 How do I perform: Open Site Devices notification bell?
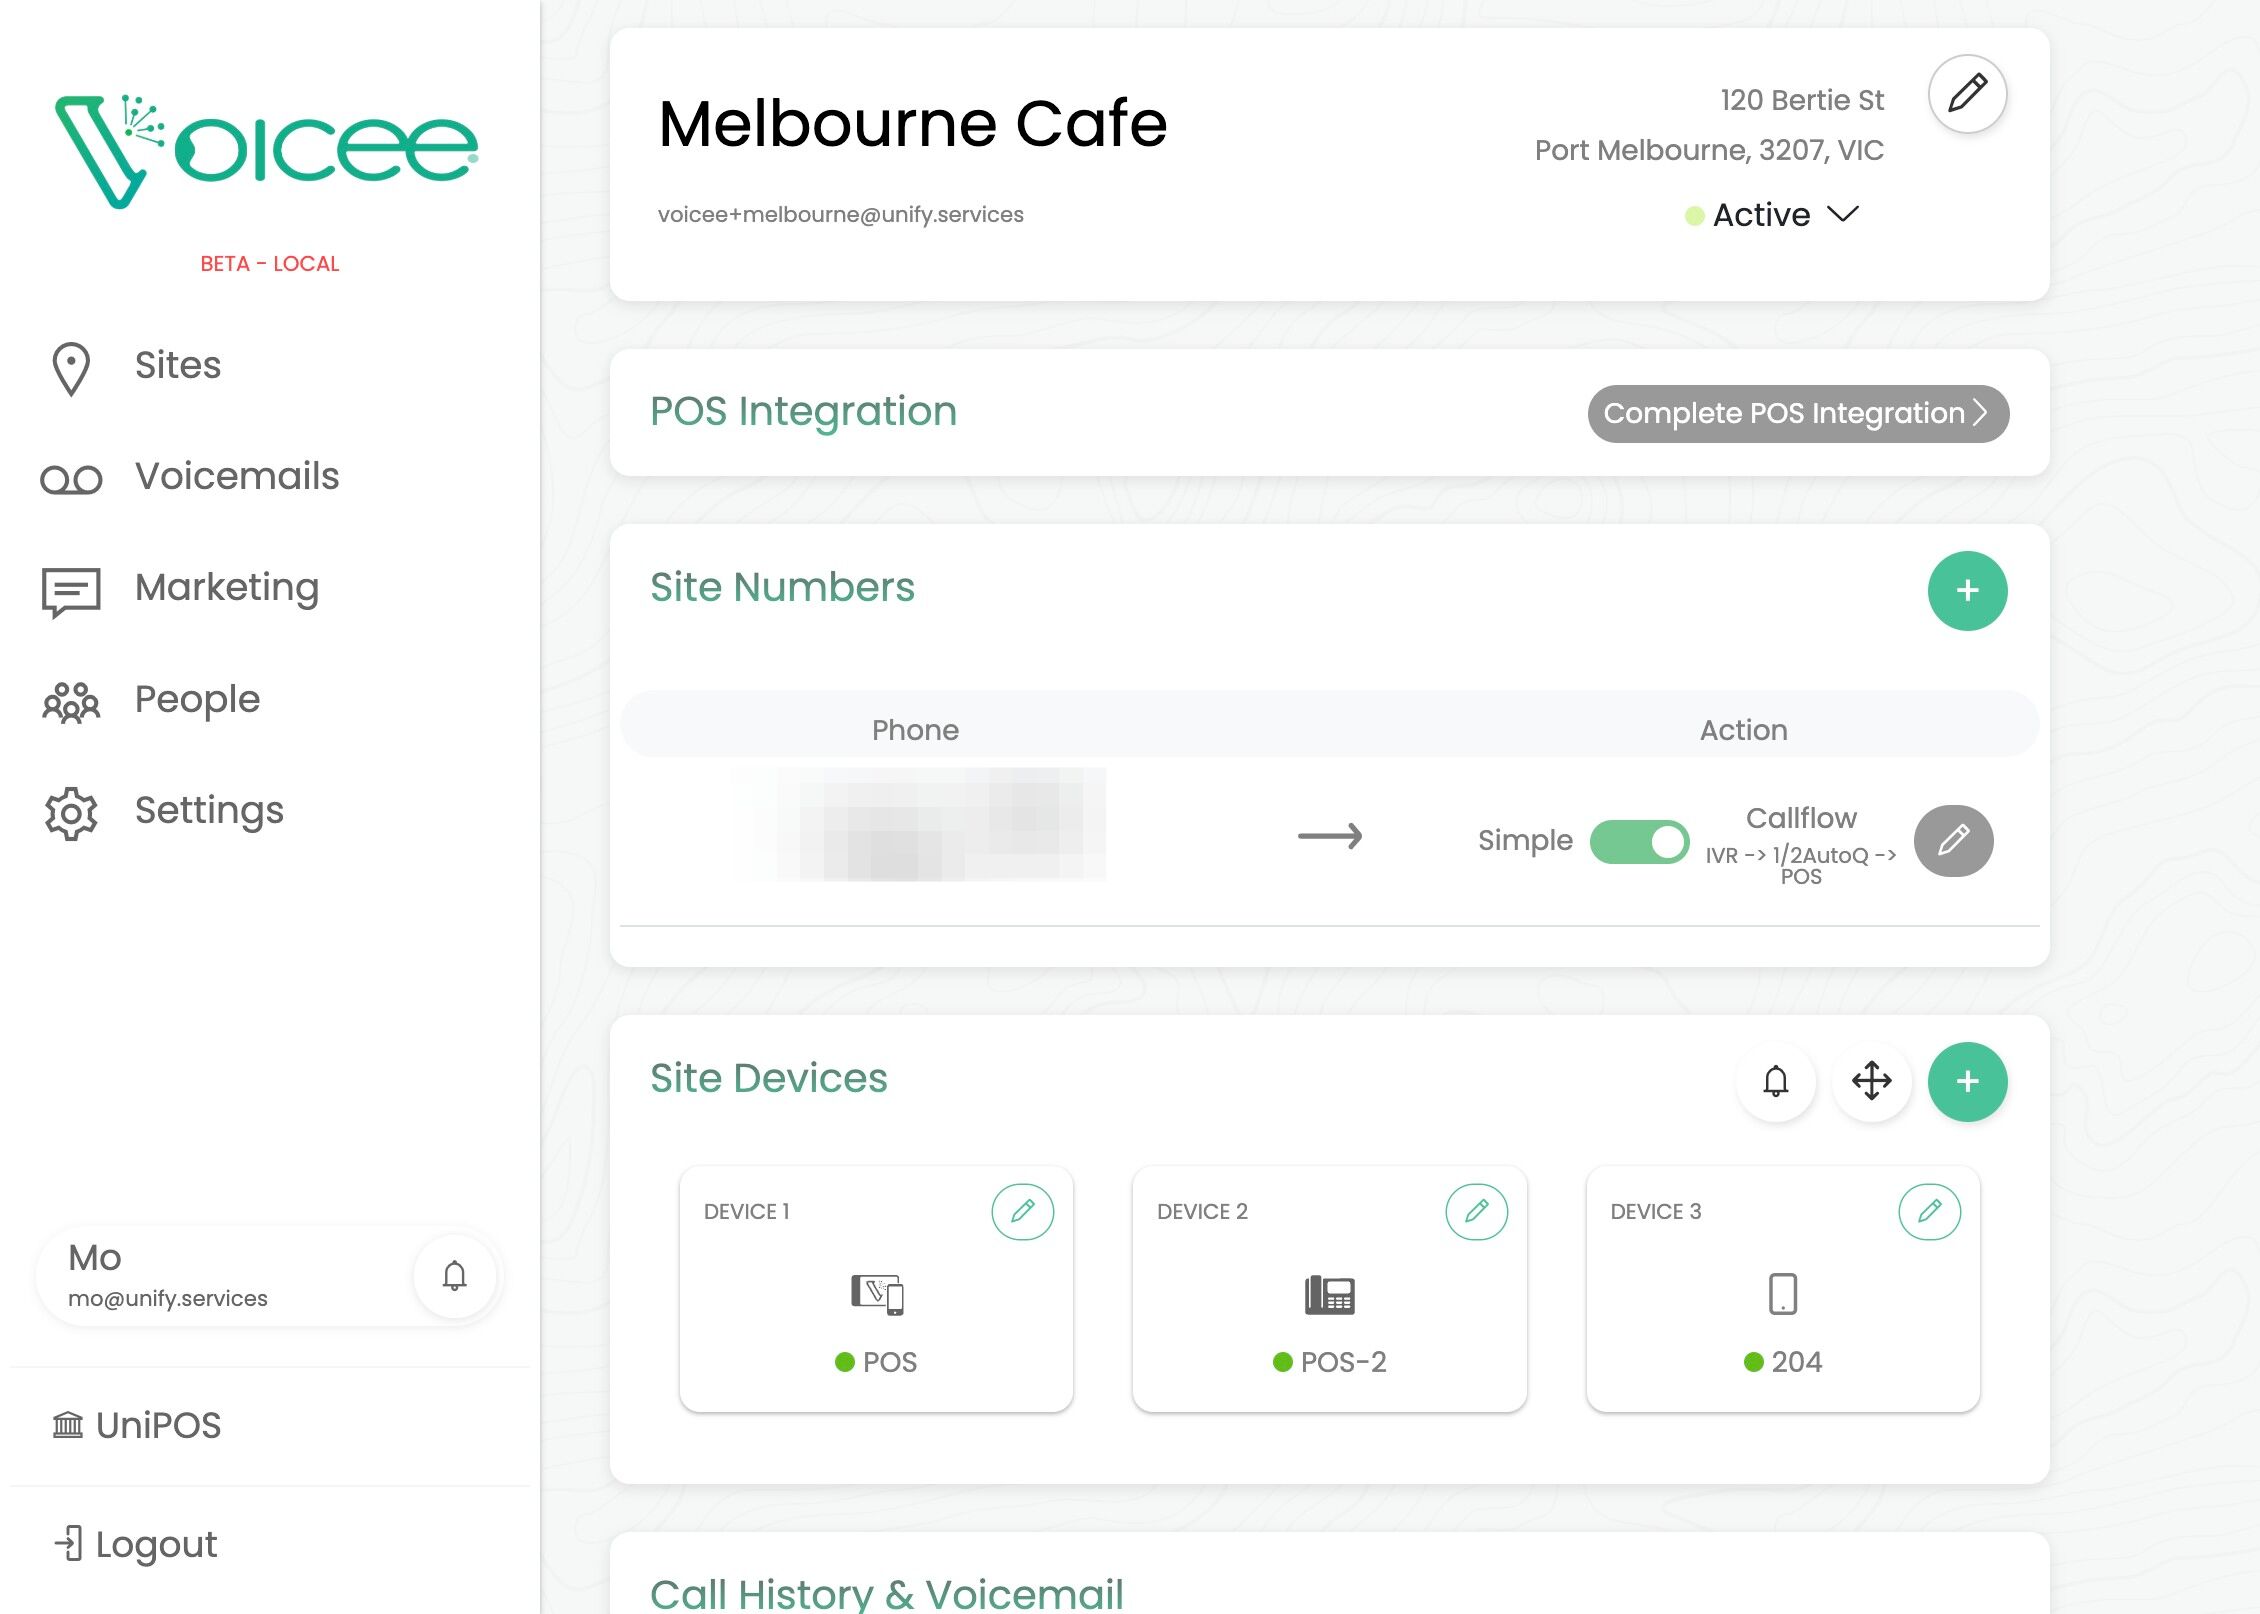click(x=1775, y=1081)
